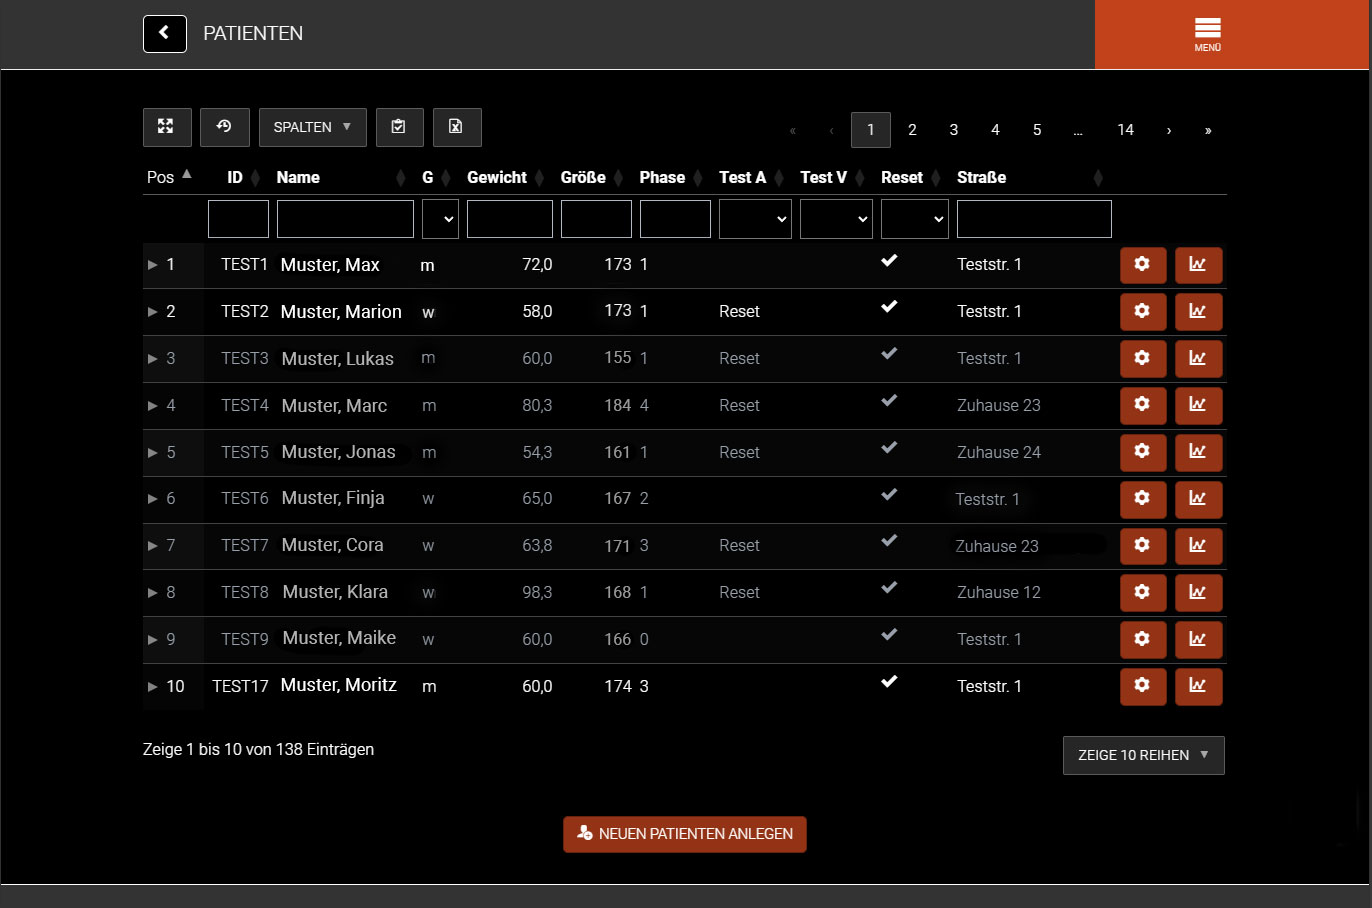Viewport: 1372px width, 908px height.
Task: Open the SPALTEN columns dropdown
Action: 312,127
